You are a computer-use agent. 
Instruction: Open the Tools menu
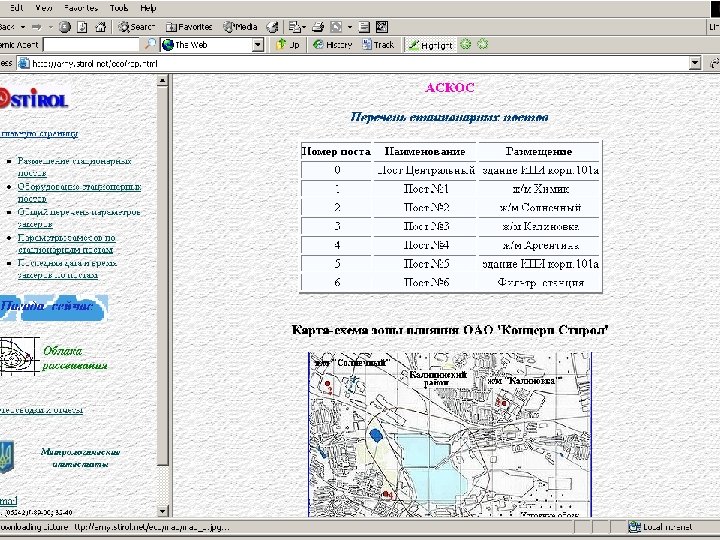click(120, 8)
